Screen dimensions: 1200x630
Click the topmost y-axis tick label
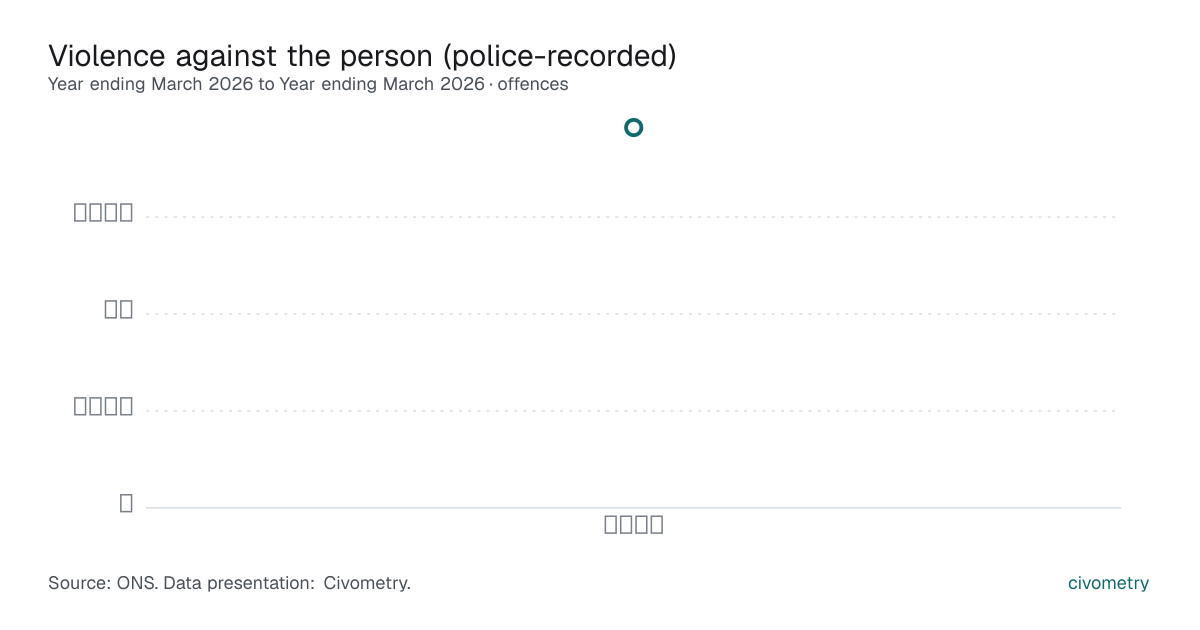103,212
